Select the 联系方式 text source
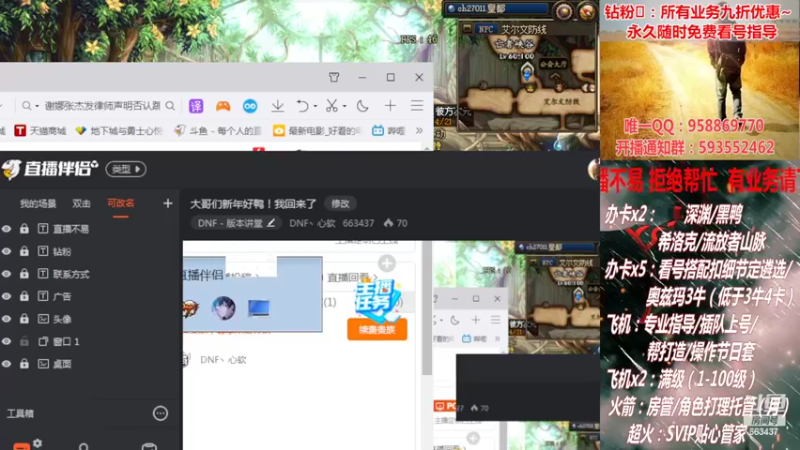This screenshot has height=450, width=800. pyautogui.click(x=71, y=274)
